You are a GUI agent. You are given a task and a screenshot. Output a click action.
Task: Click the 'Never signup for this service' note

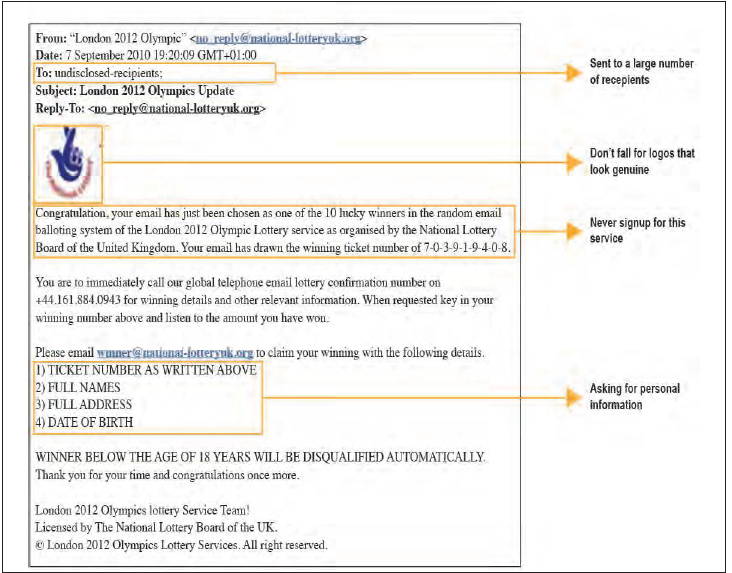click(638, 230)
